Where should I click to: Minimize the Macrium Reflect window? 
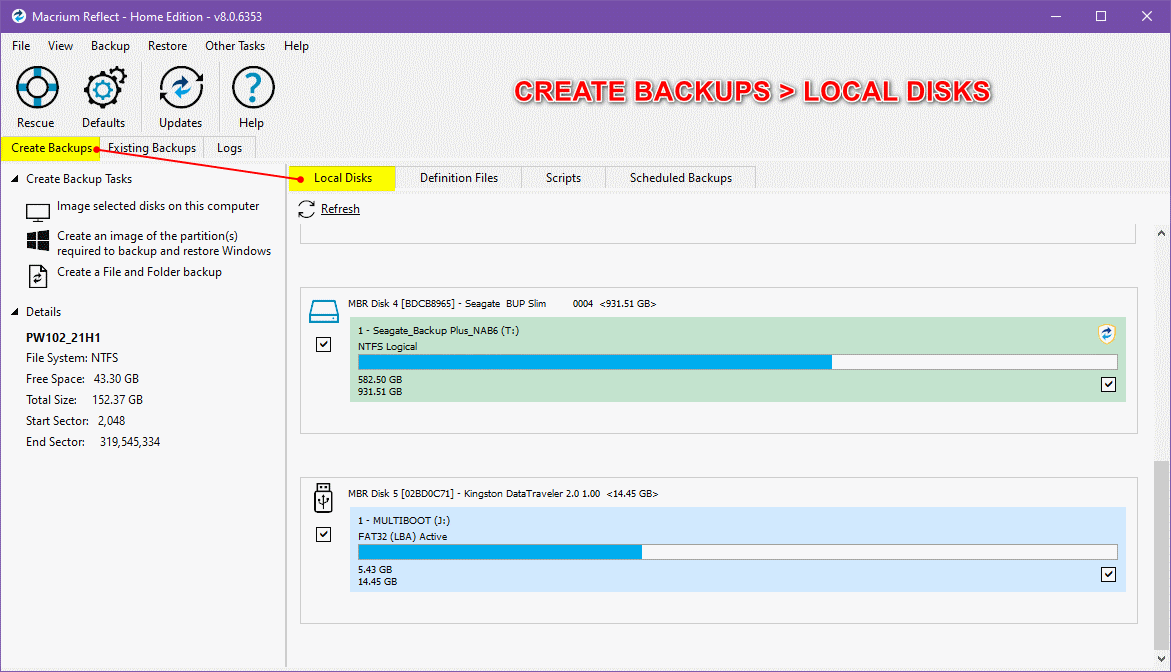[1056, 16]
